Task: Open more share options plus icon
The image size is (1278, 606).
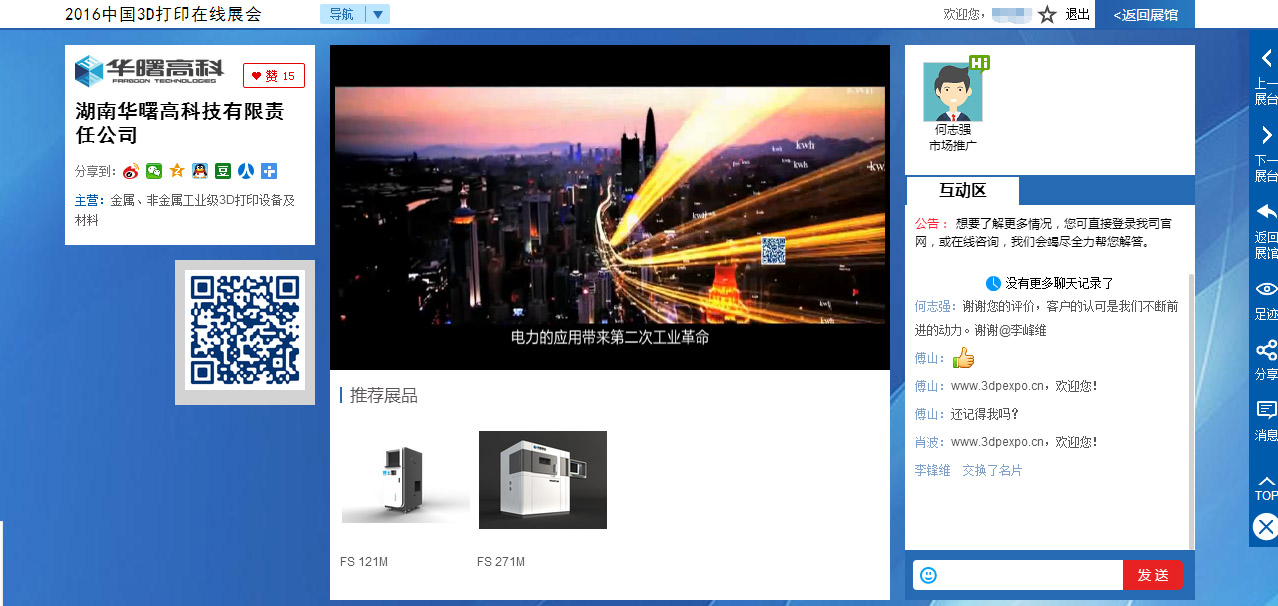Action: [269, 171]
